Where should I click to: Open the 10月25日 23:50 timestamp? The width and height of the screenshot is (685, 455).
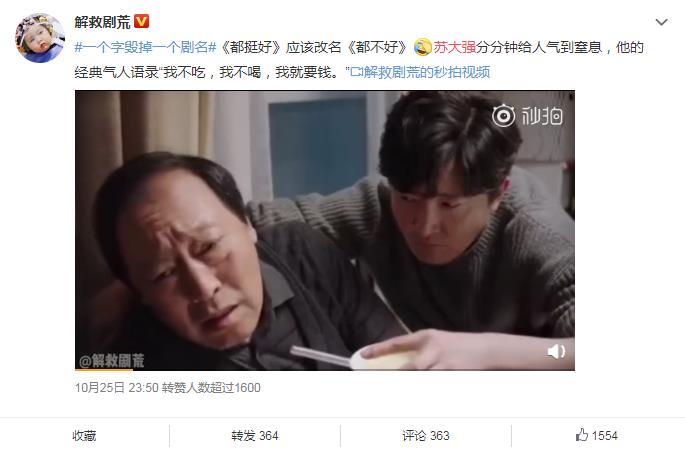pyautogui.click(x=116, y=388)
